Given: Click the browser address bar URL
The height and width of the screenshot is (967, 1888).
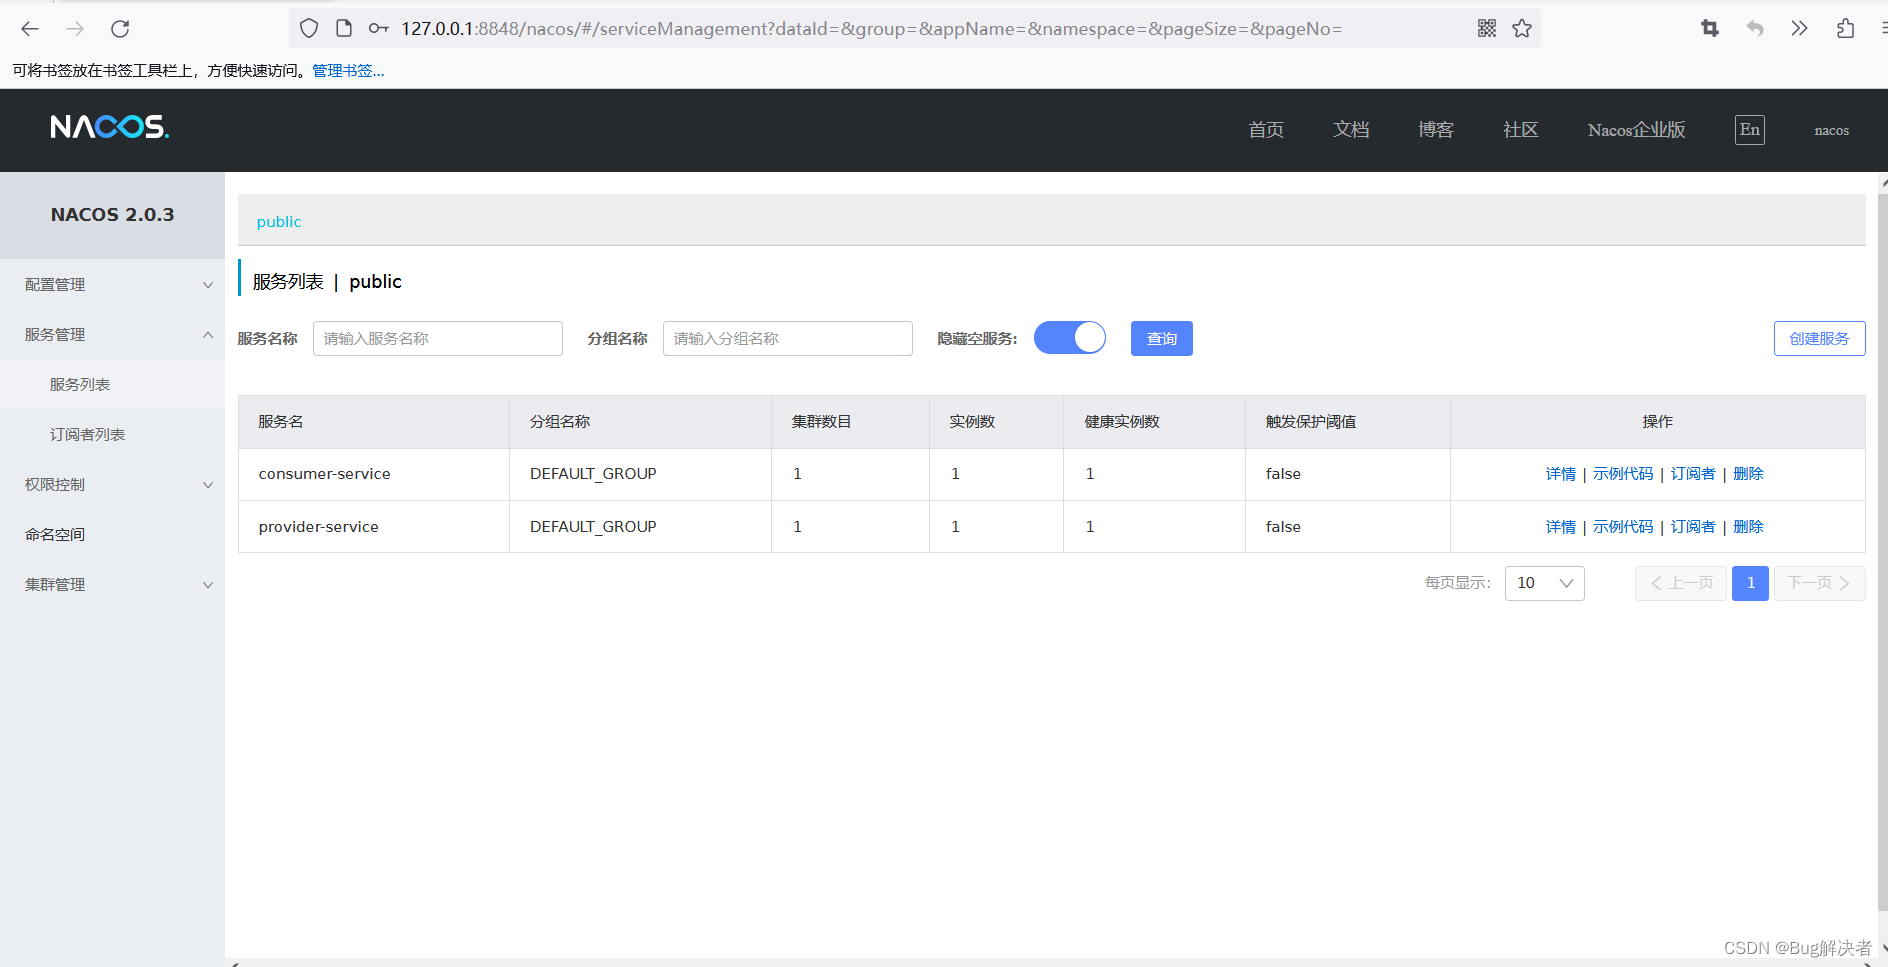Looking at the screenshot, I should 871,29.
